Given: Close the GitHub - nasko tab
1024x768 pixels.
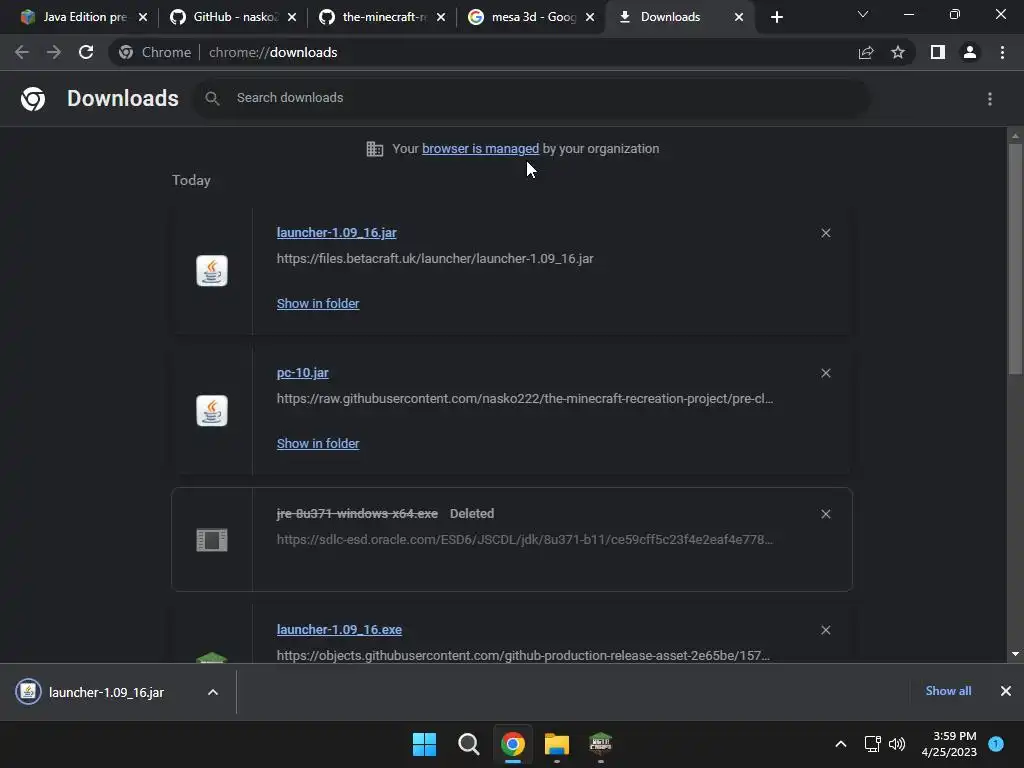Looking at the screenshot, I should coord(292,17).
